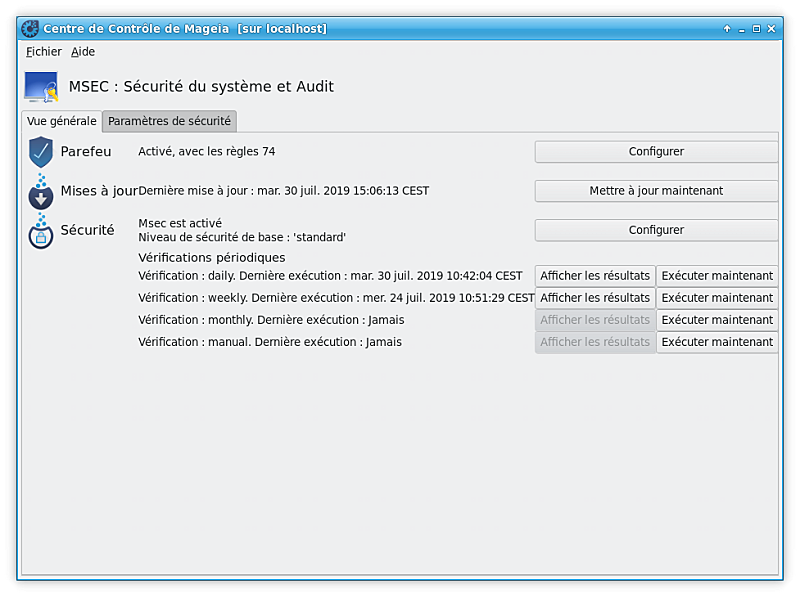Click the window title 'Centre de Contrôle de Mageia'
The width and height of the screenshot is (800, 597).
pos(136,29)
